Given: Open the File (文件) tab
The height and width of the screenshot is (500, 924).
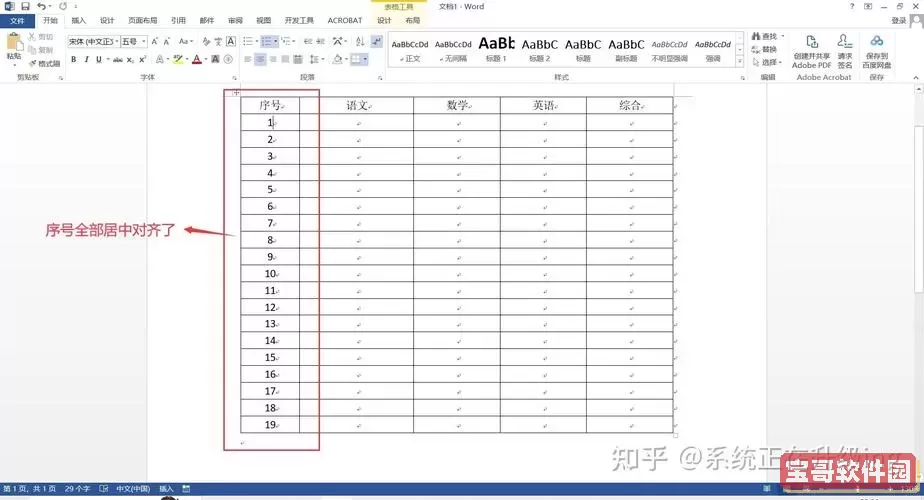Looking at the screenshot, I should 17,21.
